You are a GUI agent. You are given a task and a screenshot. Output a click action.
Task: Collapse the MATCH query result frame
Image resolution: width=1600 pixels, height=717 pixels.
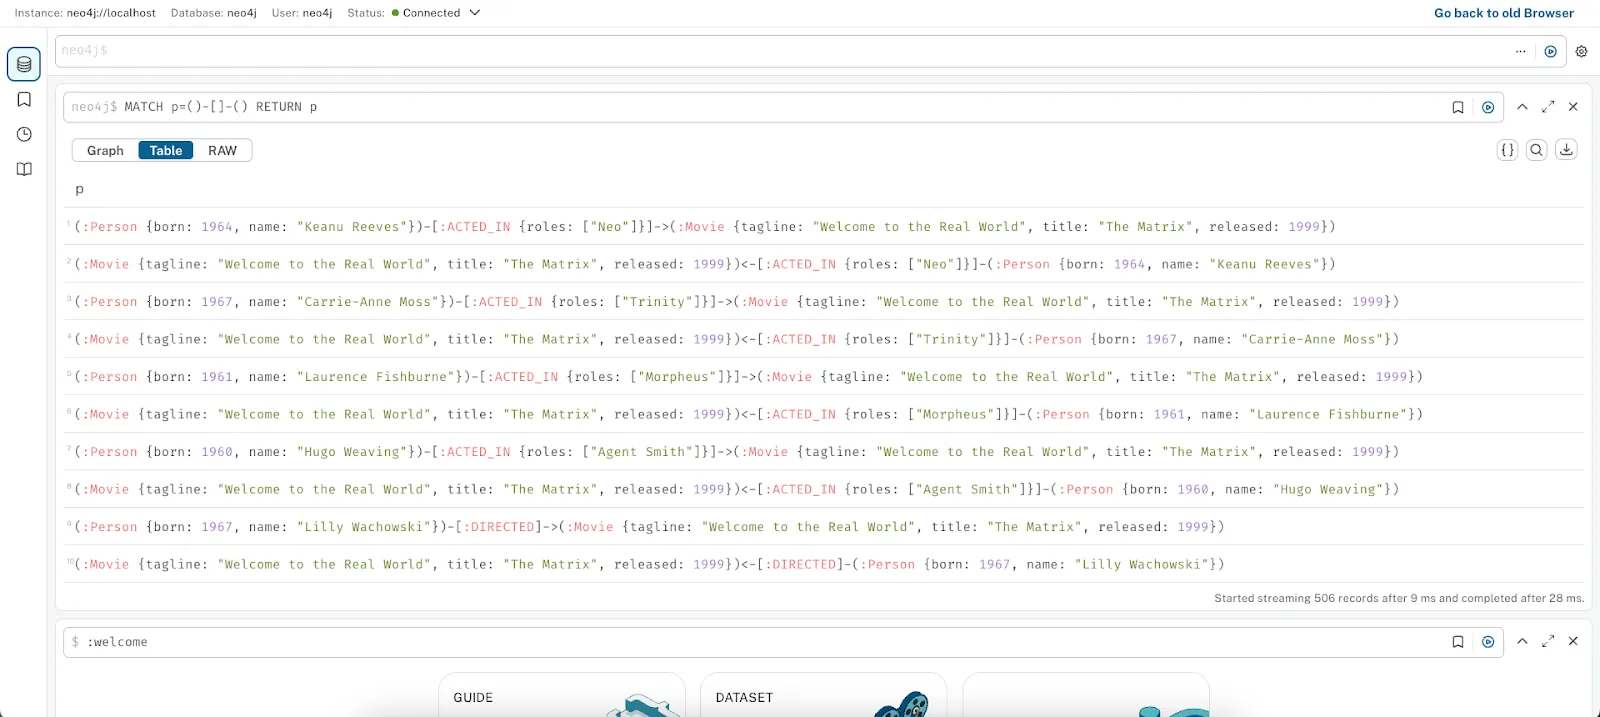tap(1522, 107)
